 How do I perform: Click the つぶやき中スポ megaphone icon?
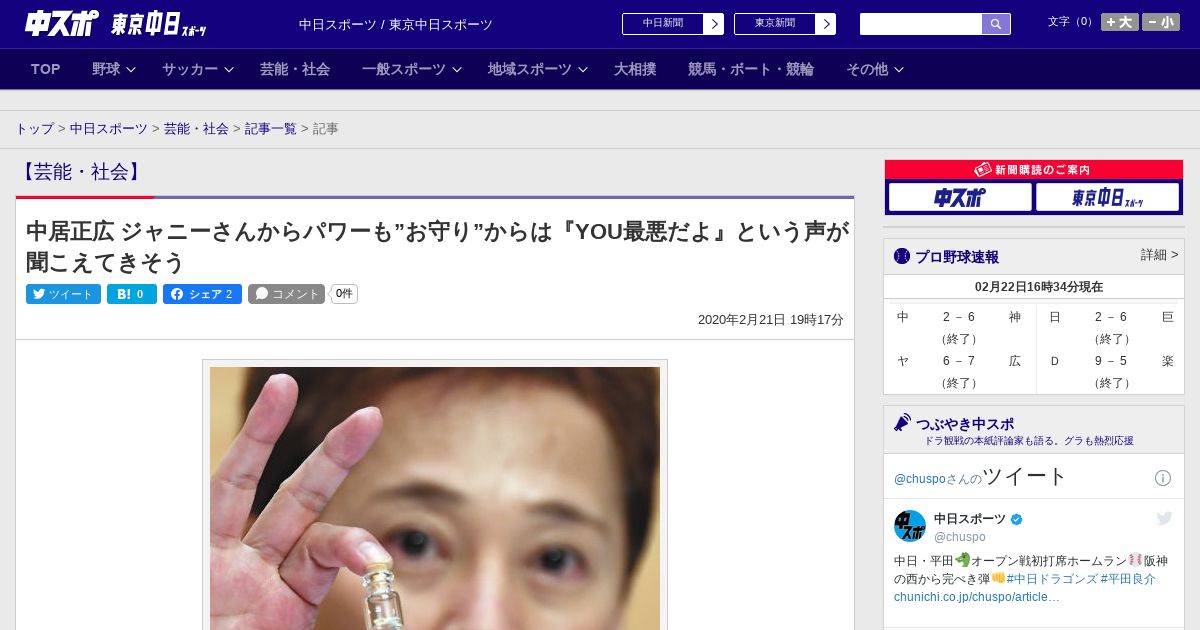[x=903, y=423]
